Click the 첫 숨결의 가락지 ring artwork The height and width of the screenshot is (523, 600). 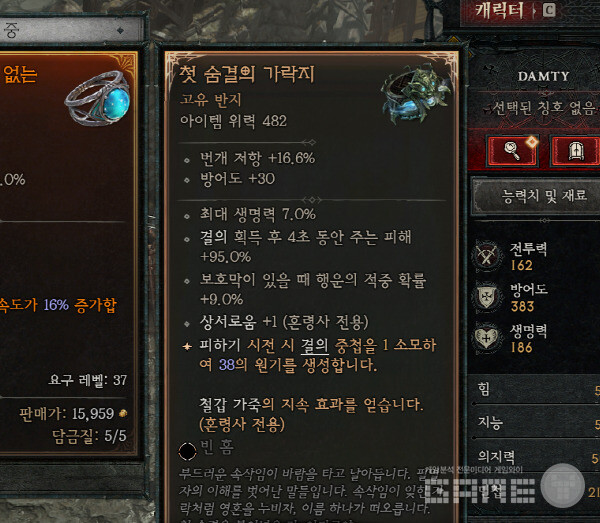tap(415, 94)
